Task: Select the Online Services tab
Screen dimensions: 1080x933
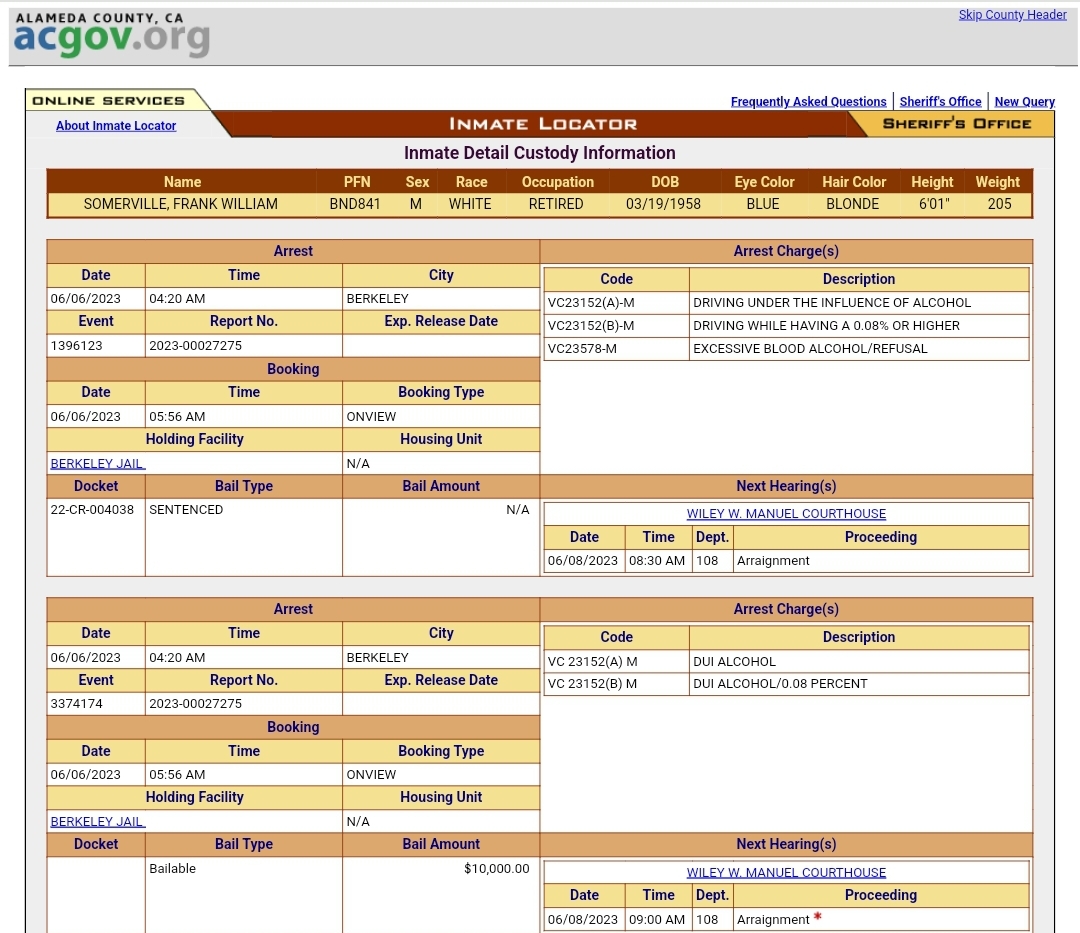Action: point(109,101)
